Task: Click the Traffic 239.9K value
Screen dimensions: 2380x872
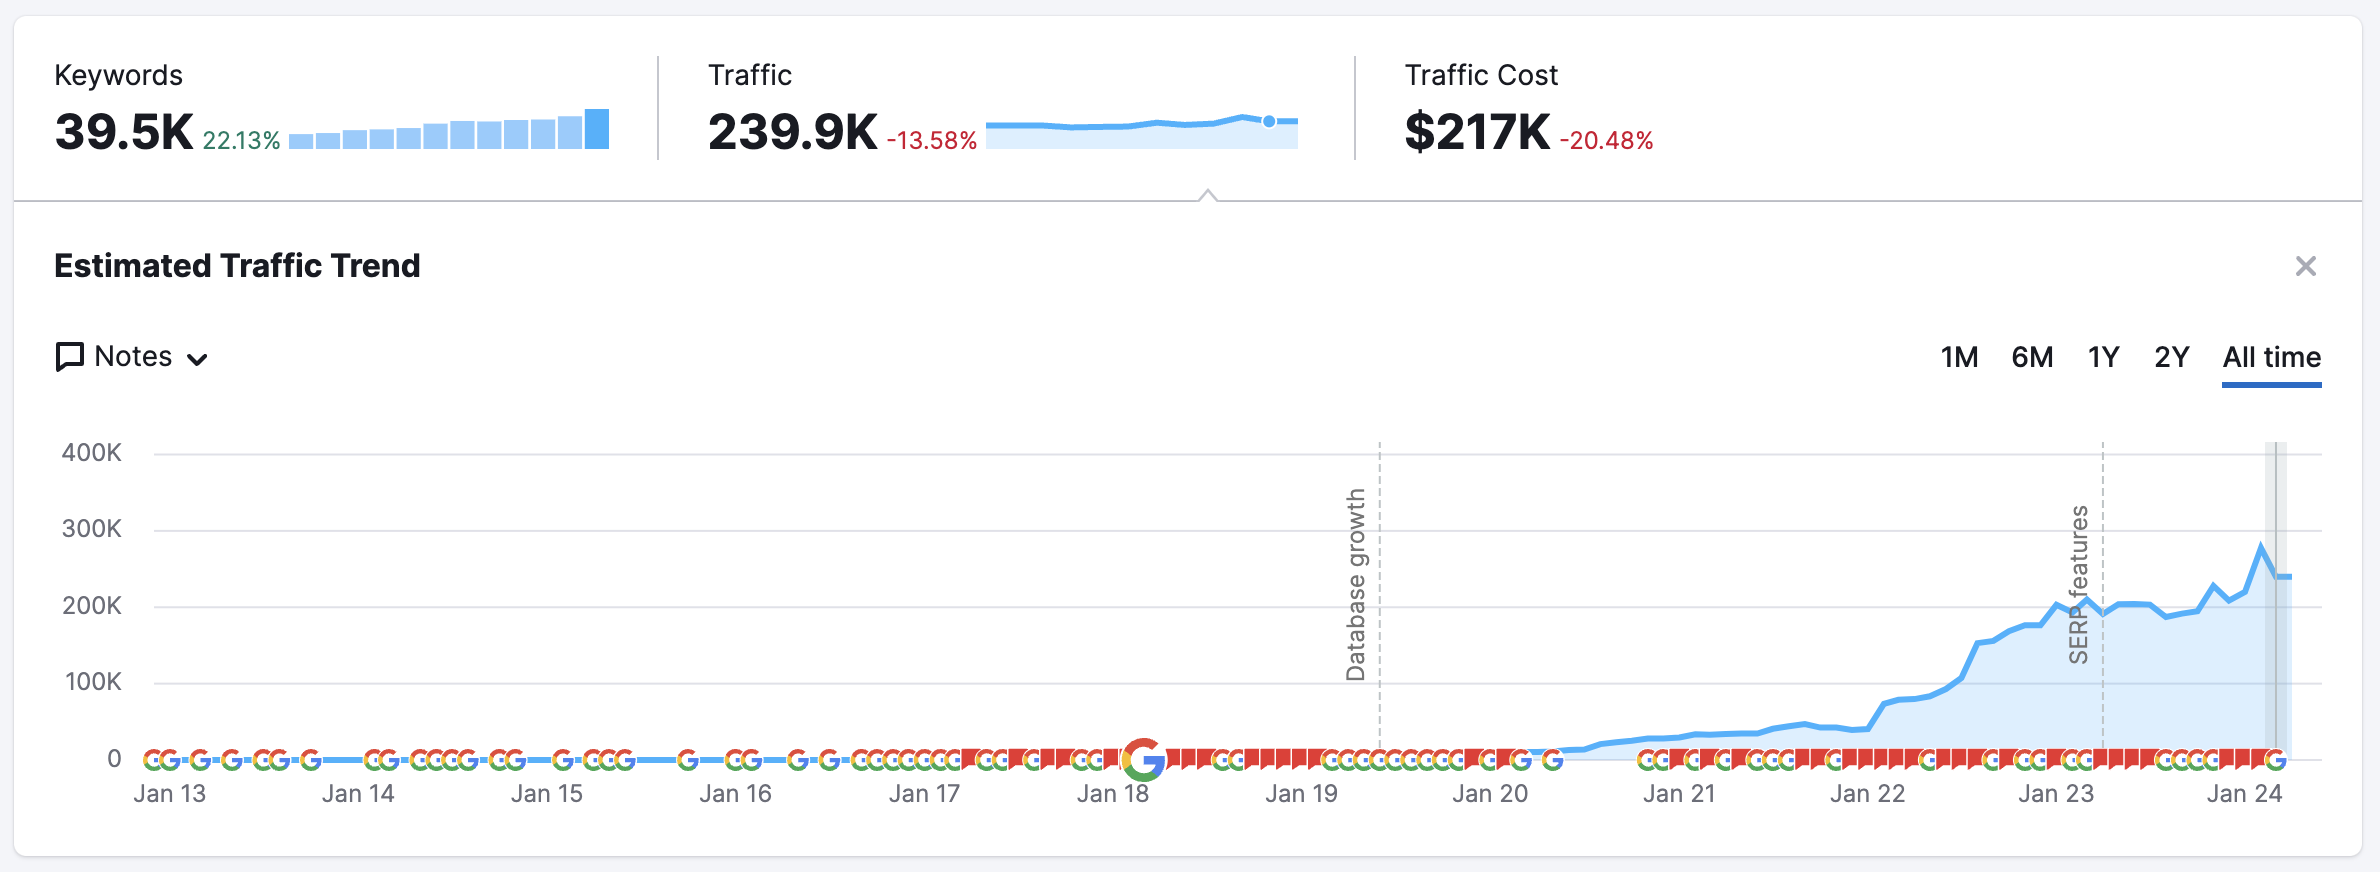Action: pyautogui.click(x=792, y=132)
